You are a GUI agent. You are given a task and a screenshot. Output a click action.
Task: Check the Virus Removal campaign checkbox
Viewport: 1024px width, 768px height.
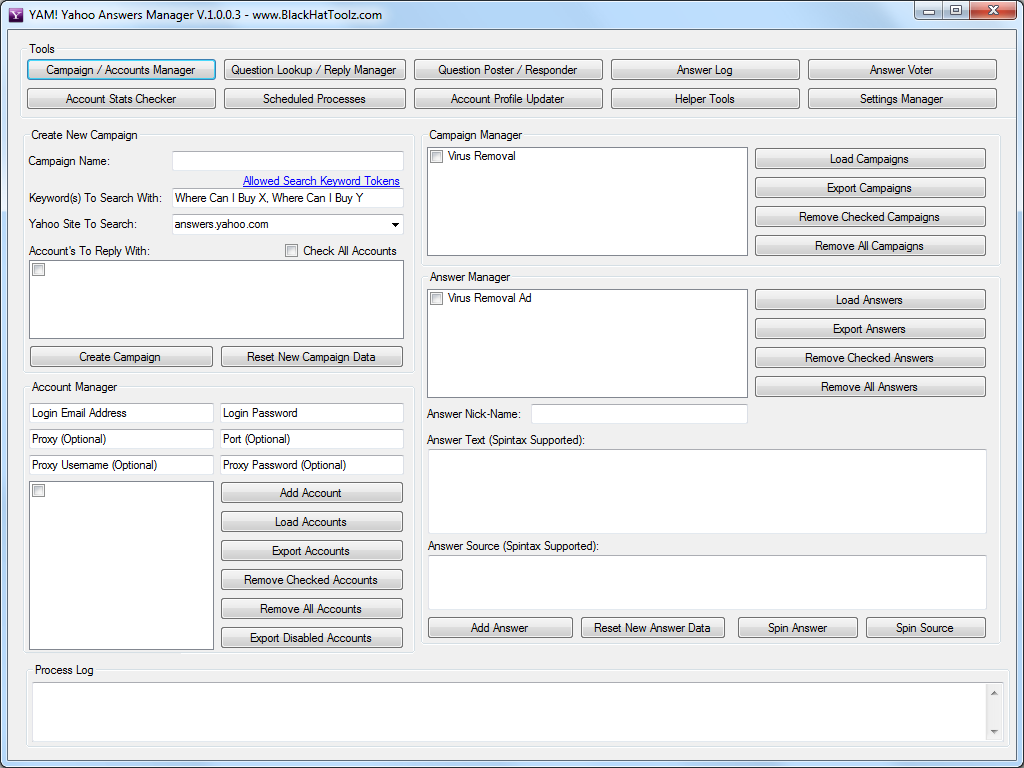436,157
